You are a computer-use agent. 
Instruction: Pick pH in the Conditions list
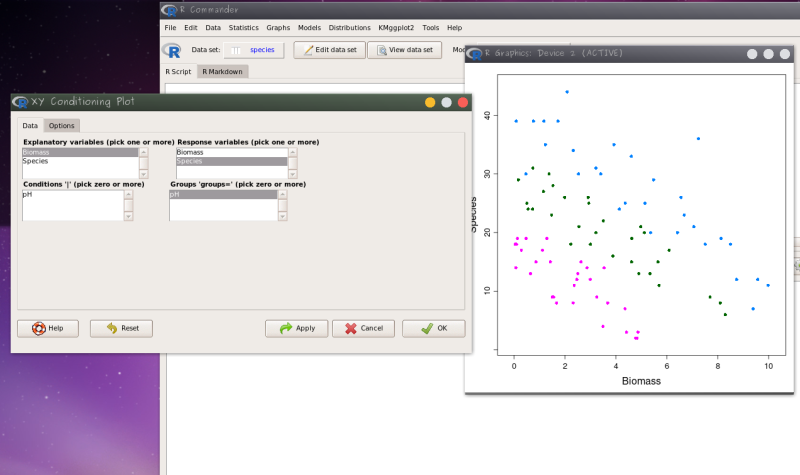[x=28, y=194]
